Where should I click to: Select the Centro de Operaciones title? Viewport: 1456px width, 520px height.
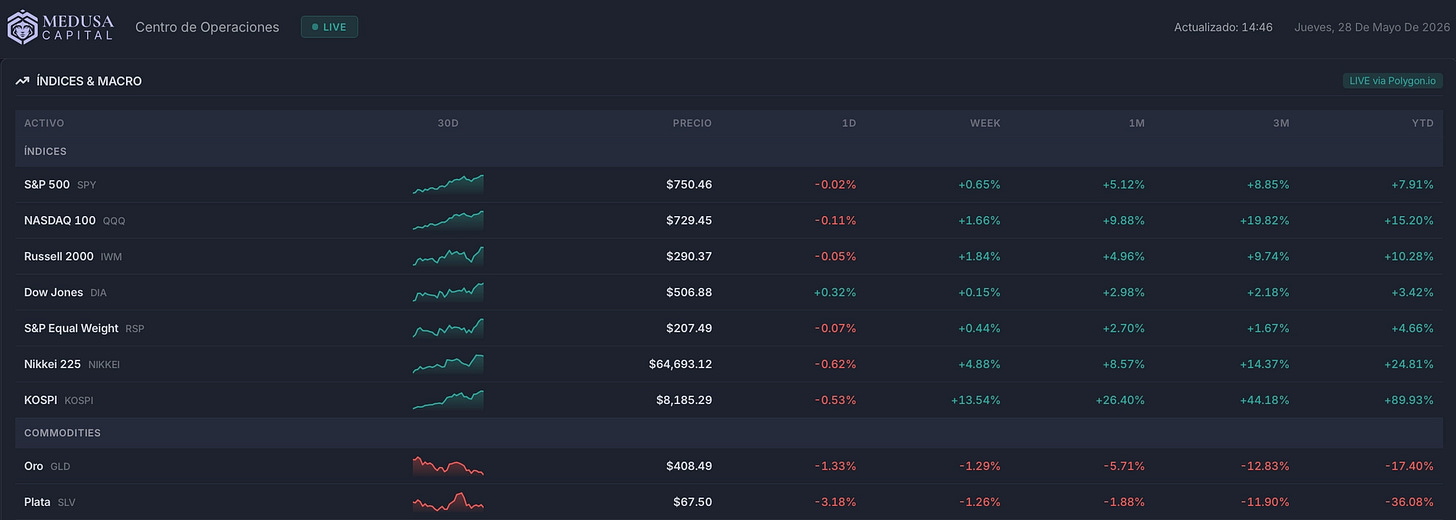[x=207, y=27]
